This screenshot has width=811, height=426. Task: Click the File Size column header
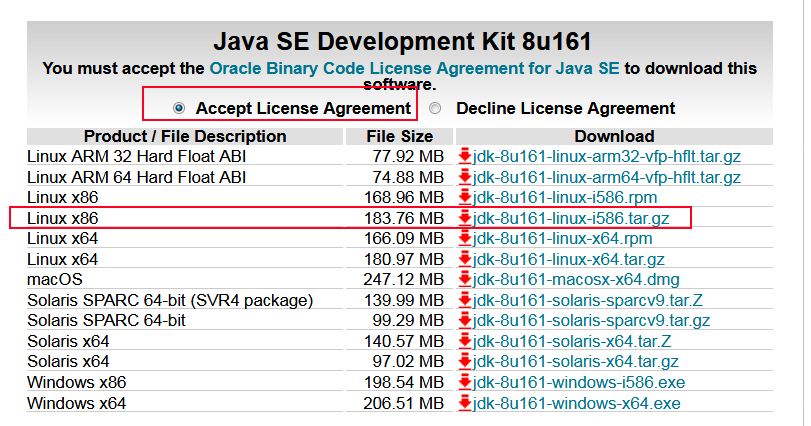tap(399, 136)
